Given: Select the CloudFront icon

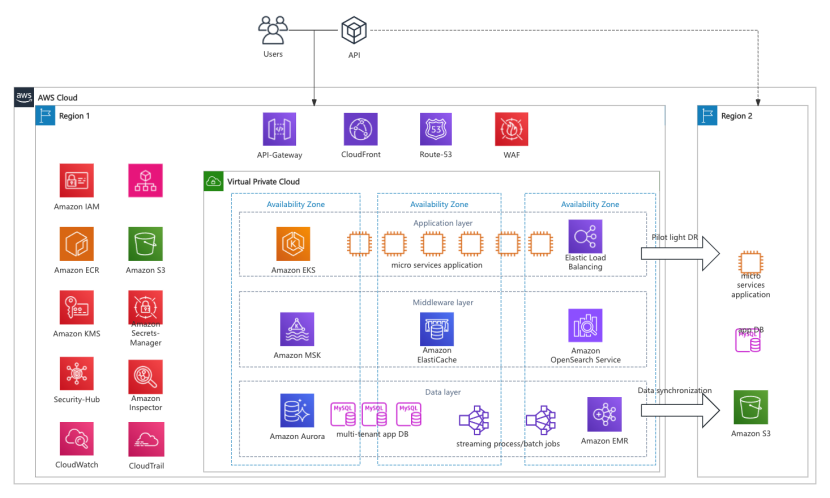Looking at the screenshot, I should coord(360,129).
